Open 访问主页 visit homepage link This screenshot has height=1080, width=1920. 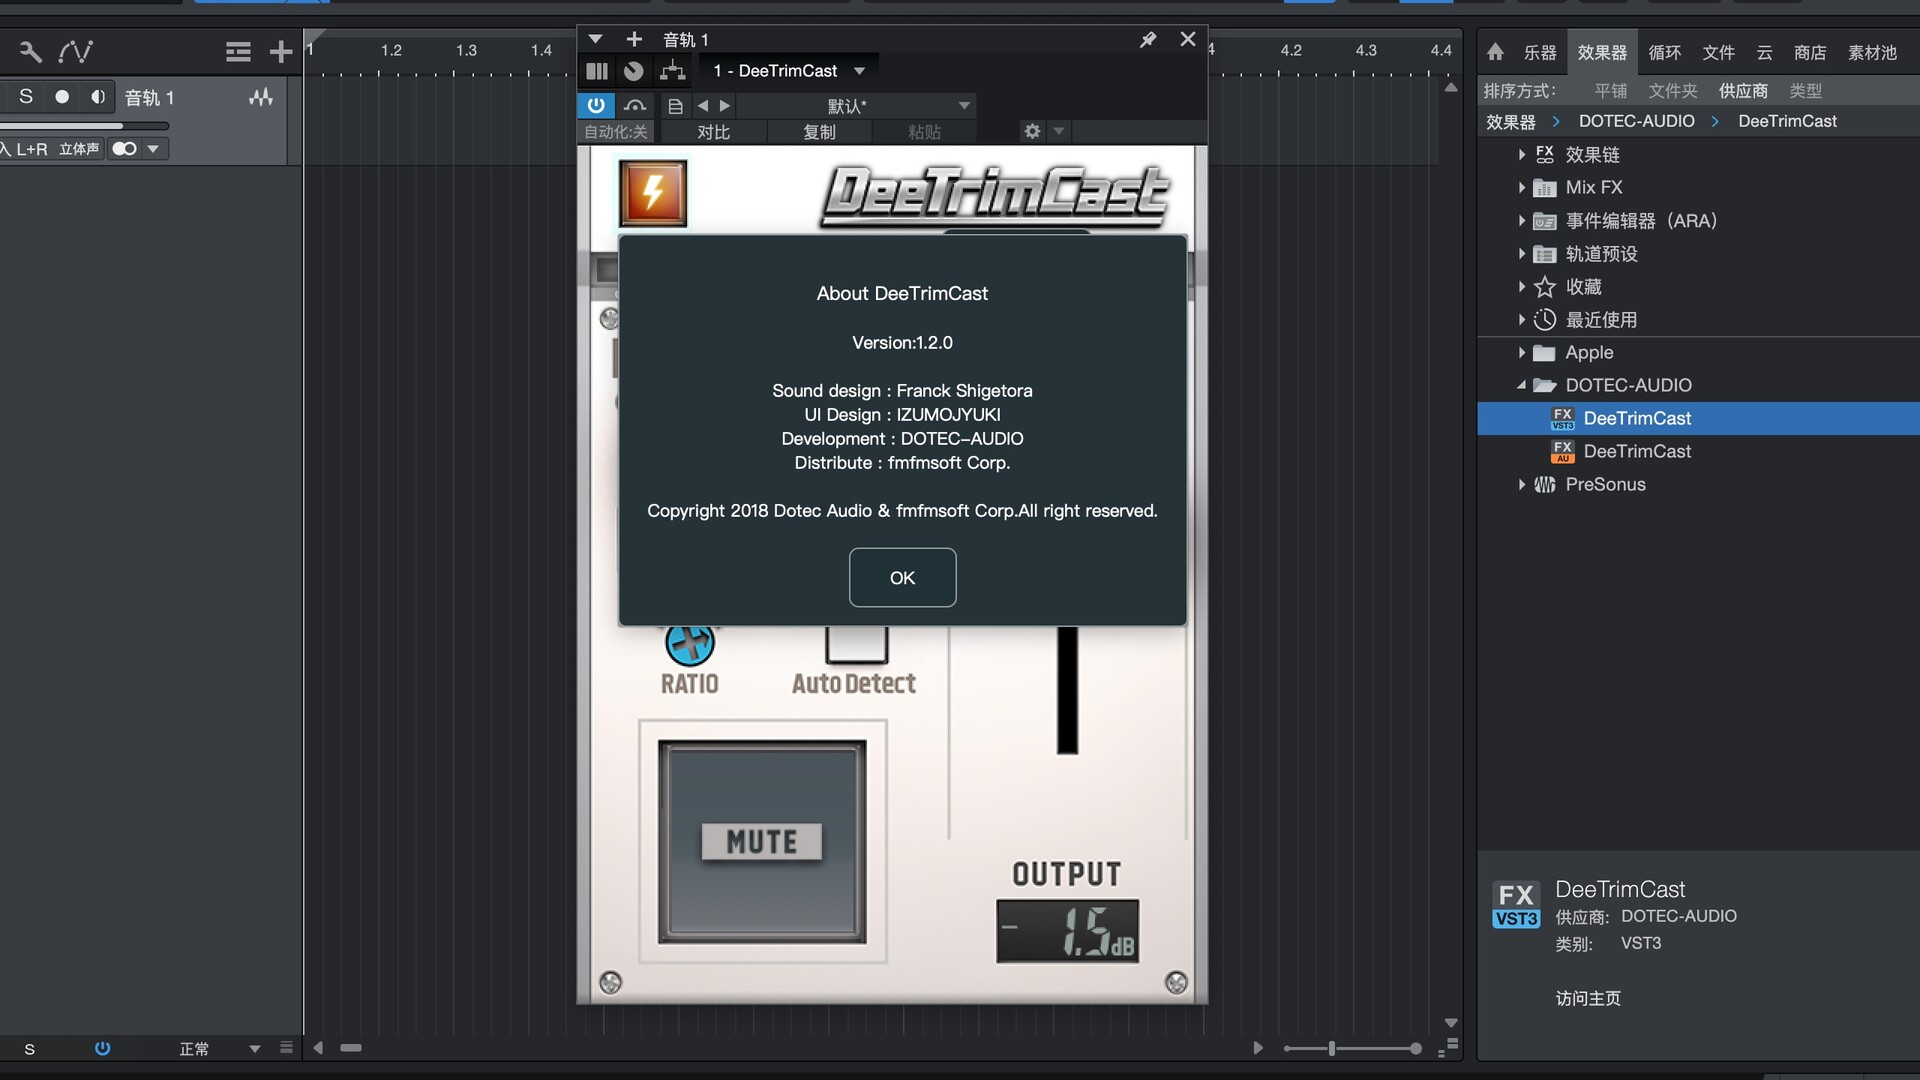1588,998
